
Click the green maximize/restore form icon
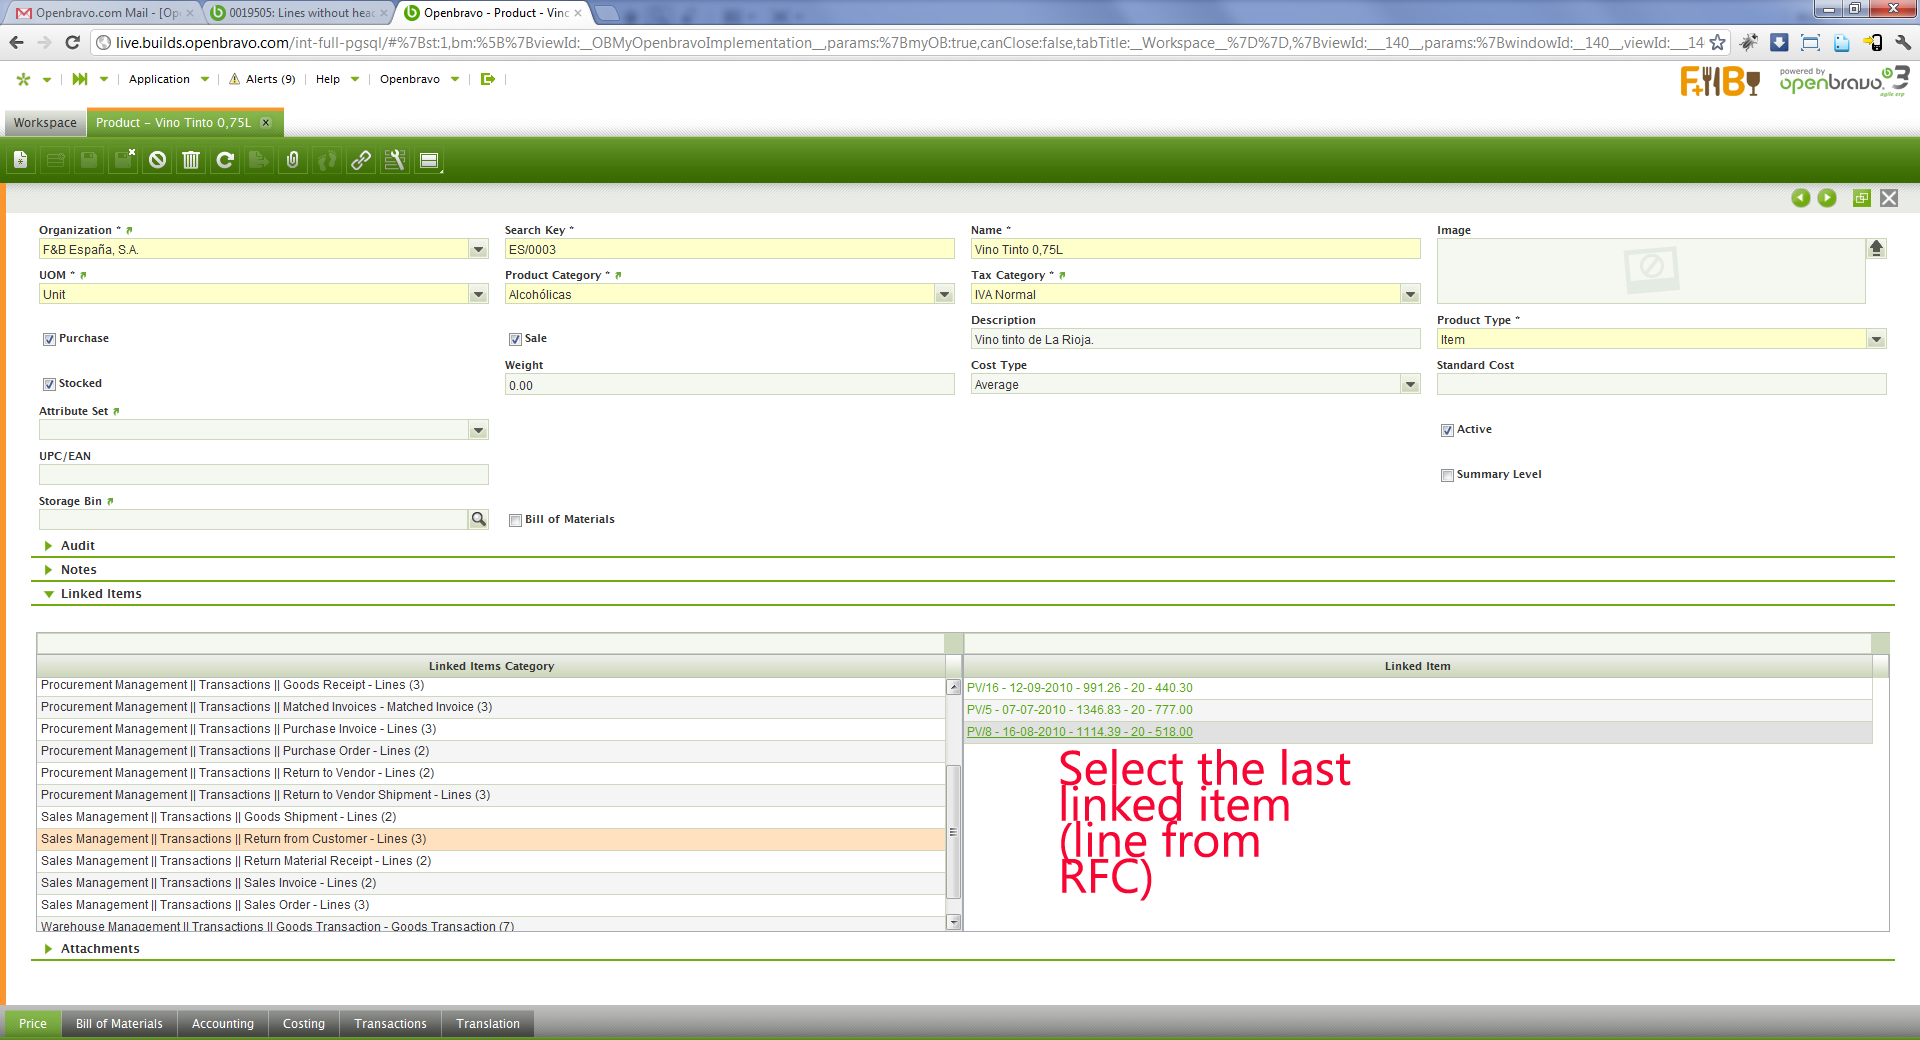1862,198
